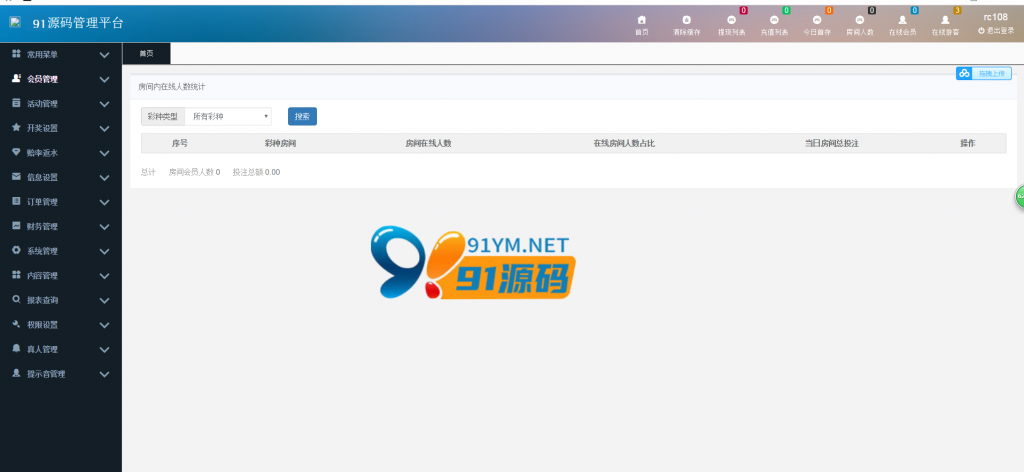Click the 91源码管理平台 title

click(78, 23)
